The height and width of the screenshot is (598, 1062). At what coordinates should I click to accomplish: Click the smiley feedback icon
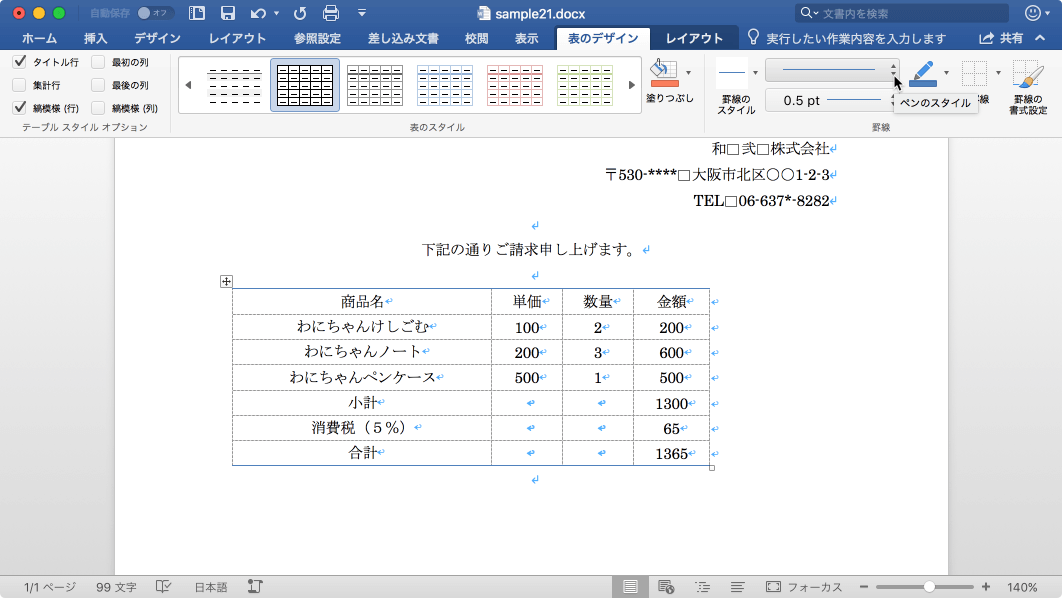(x=1032, y=13)
